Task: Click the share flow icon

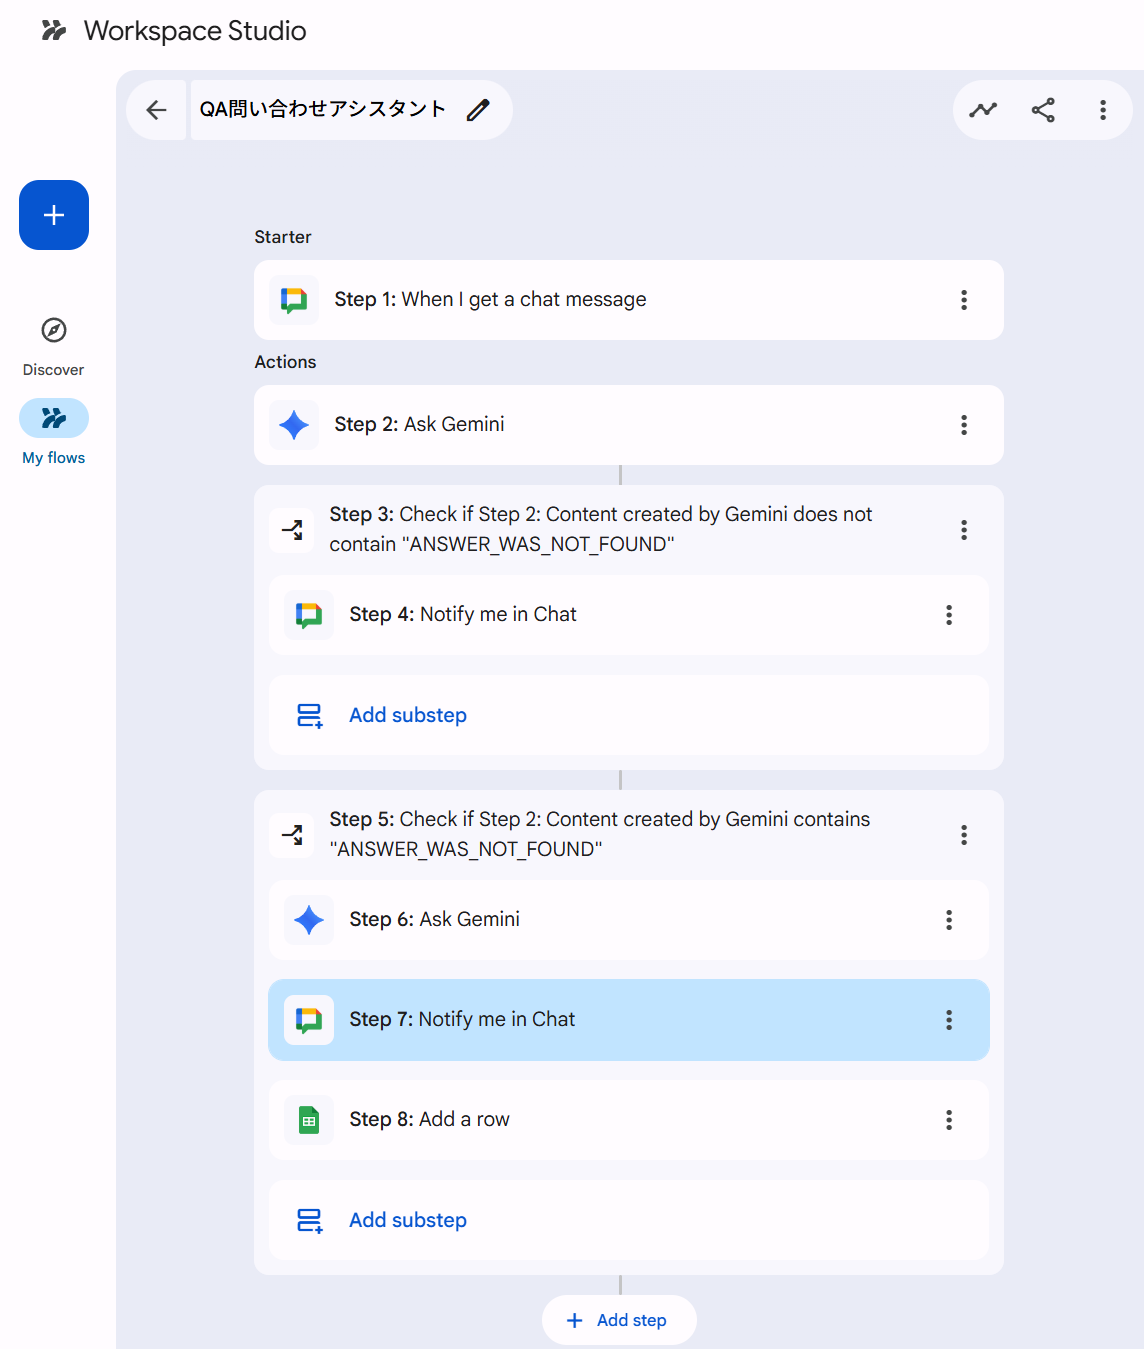Action: tap(1043, 110)
